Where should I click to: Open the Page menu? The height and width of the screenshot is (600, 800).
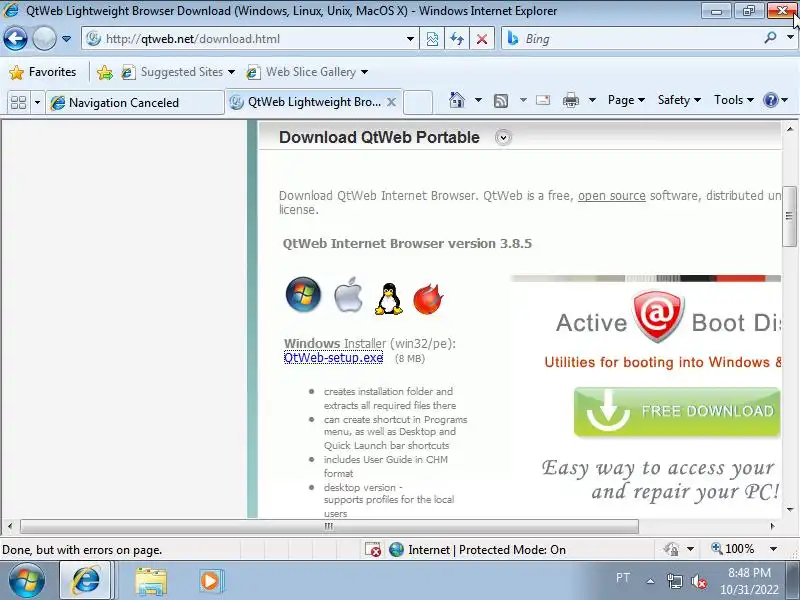(x=626, y=100)
